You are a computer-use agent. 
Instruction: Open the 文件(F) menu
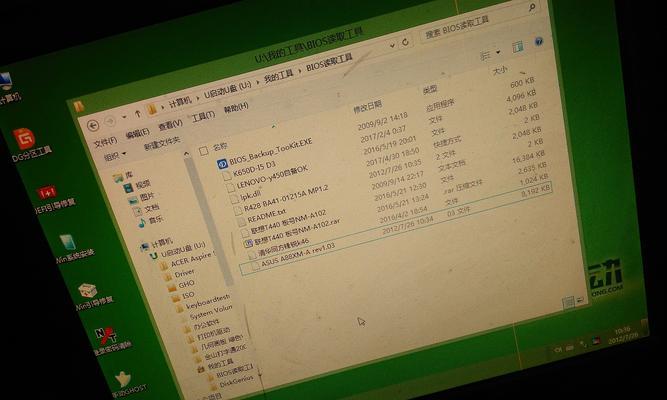tap(105, 141)
